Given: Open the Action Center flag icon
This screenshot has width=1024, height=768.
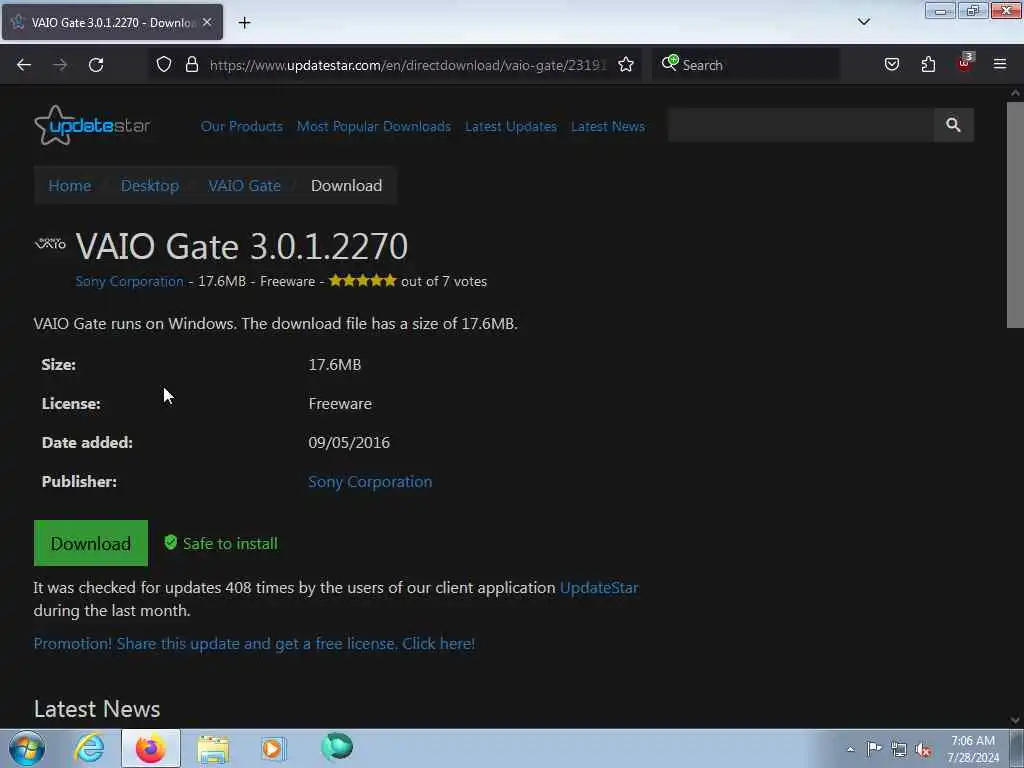Looking at the screenshot, I should coord(874,748).
